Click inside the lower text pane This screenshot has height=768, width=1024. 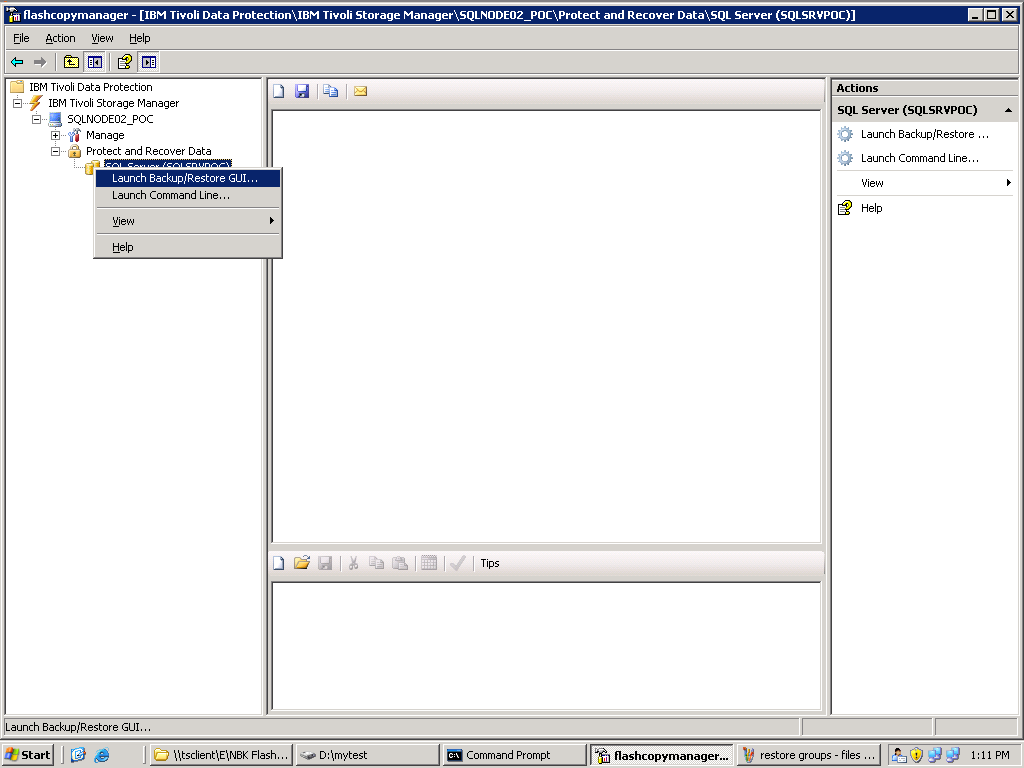pos(546,645)
